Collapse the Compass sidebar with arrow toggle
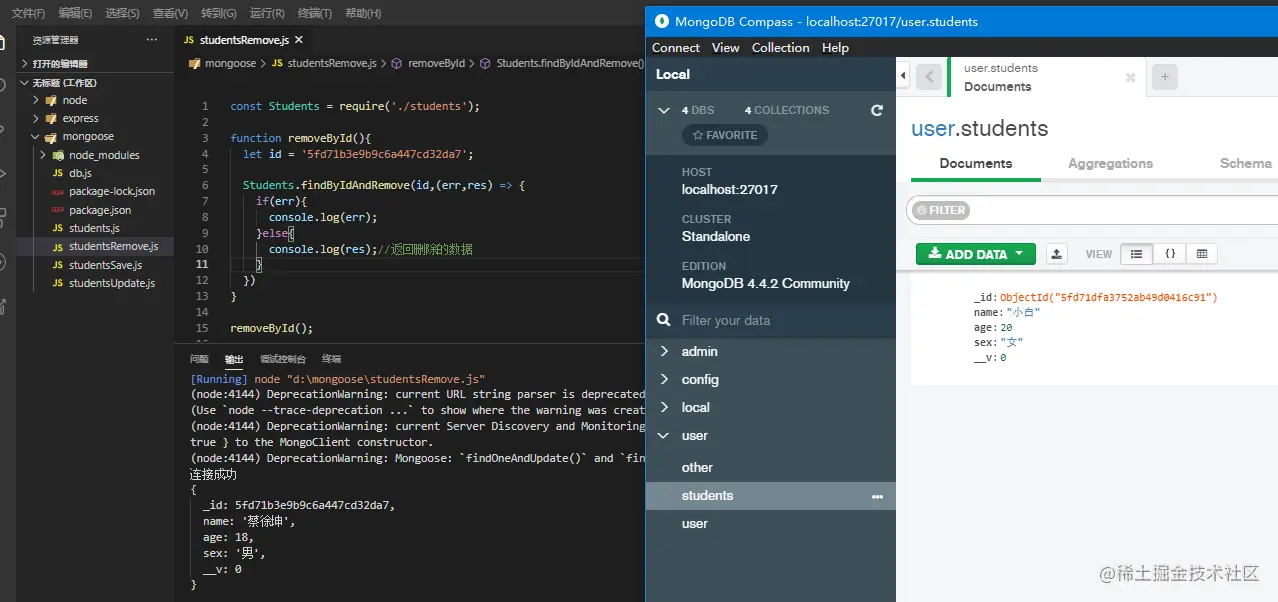This screenshot has width=1278, height=602. pyautogui.click(x=904, y=76)
